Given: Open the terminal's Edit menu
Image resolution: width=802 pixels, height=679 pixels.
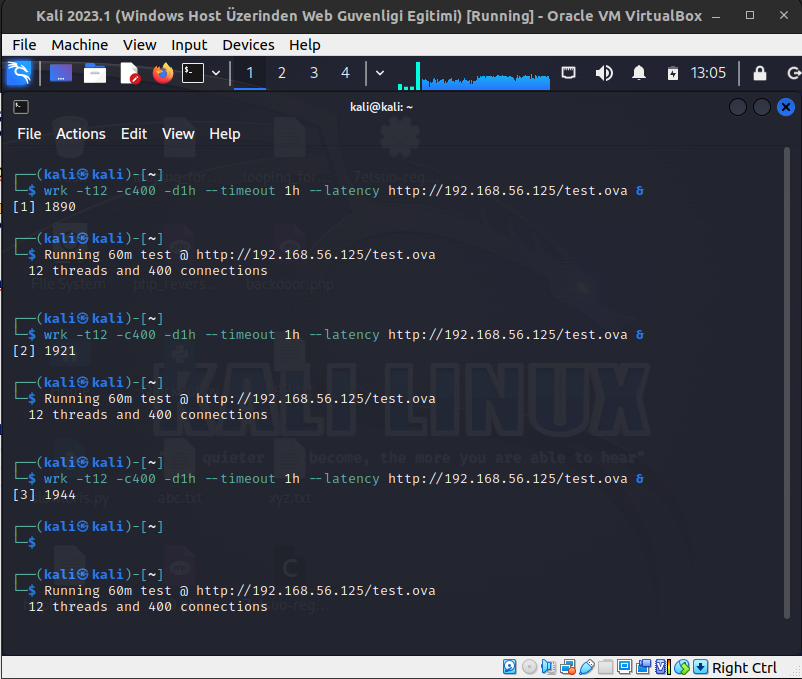Looking at the screenshot, I should 134,134.
